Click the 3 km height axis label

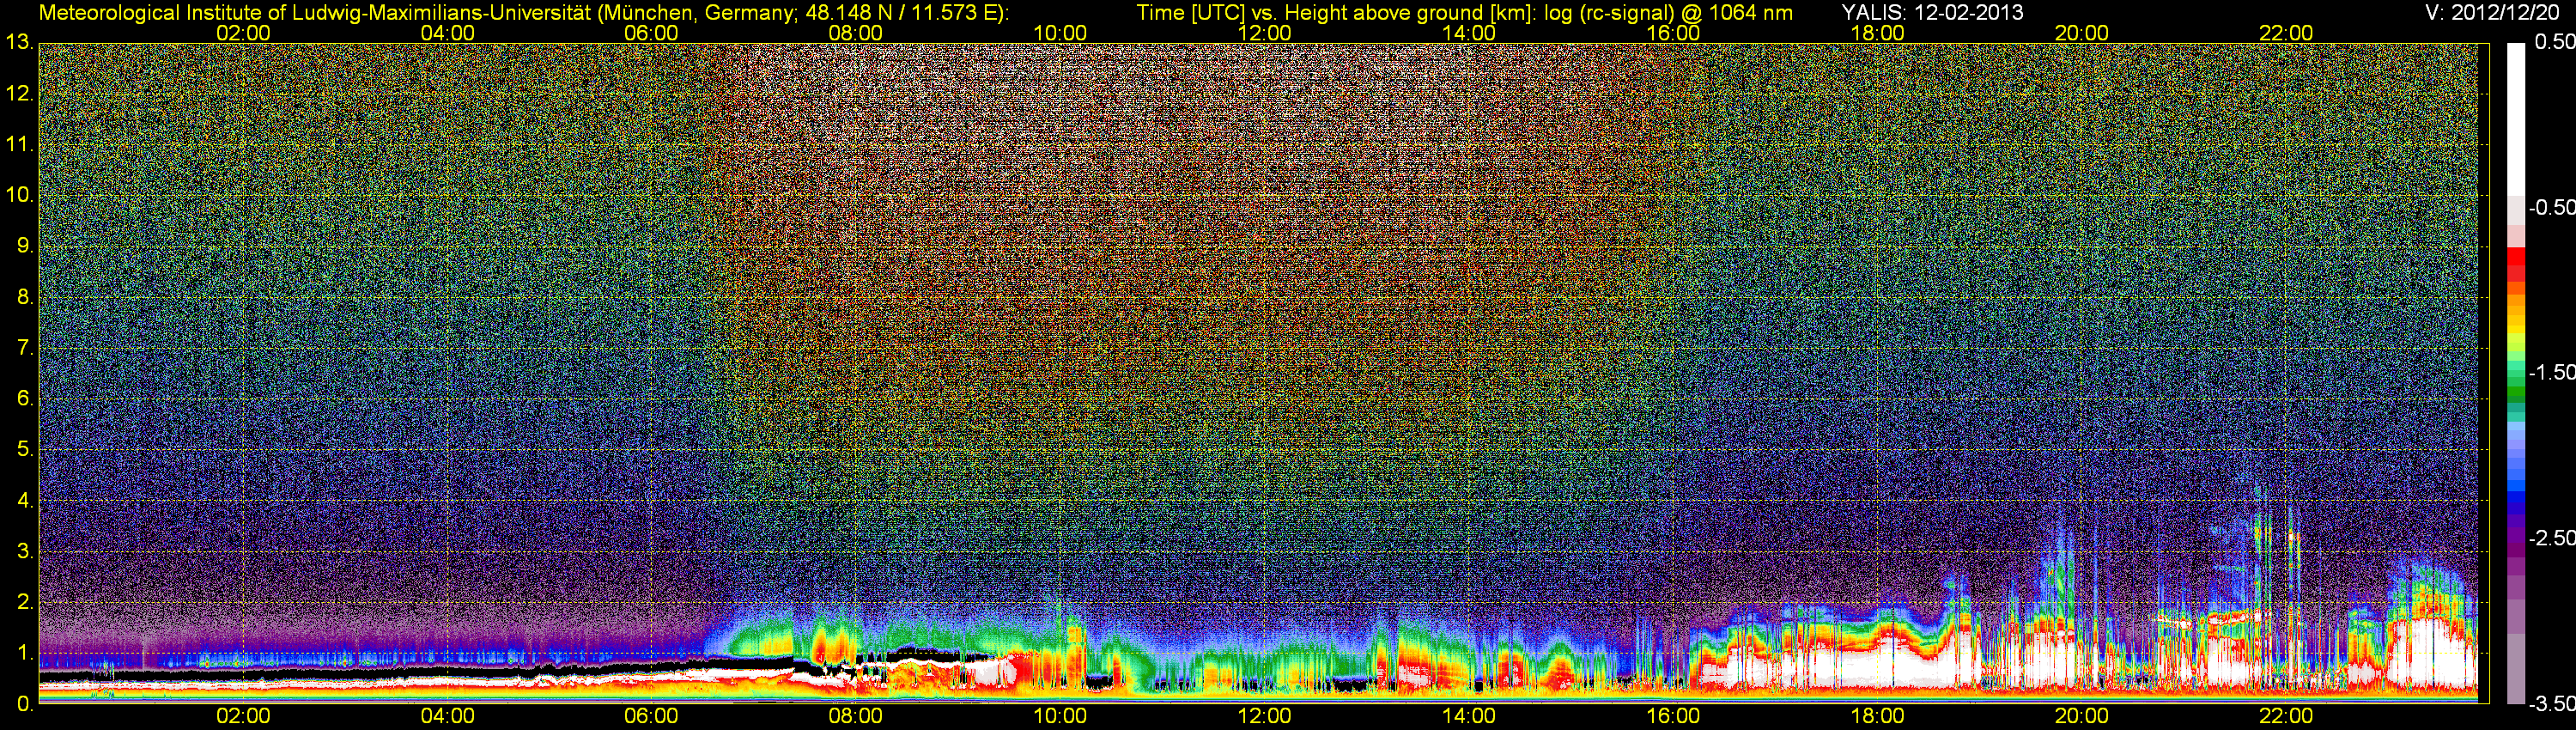[24, 551]
